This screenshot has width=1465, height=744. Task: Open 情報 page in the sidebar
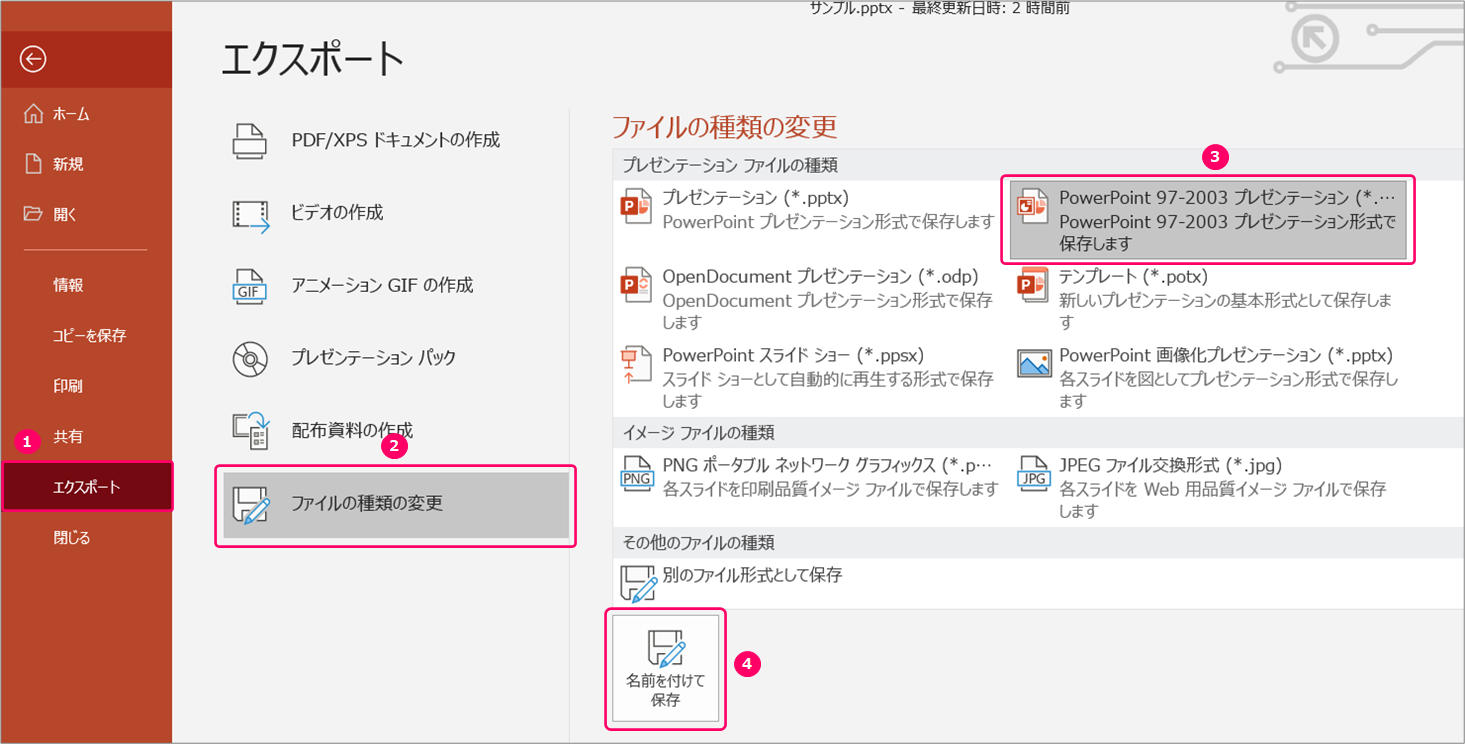click(86, 285)
